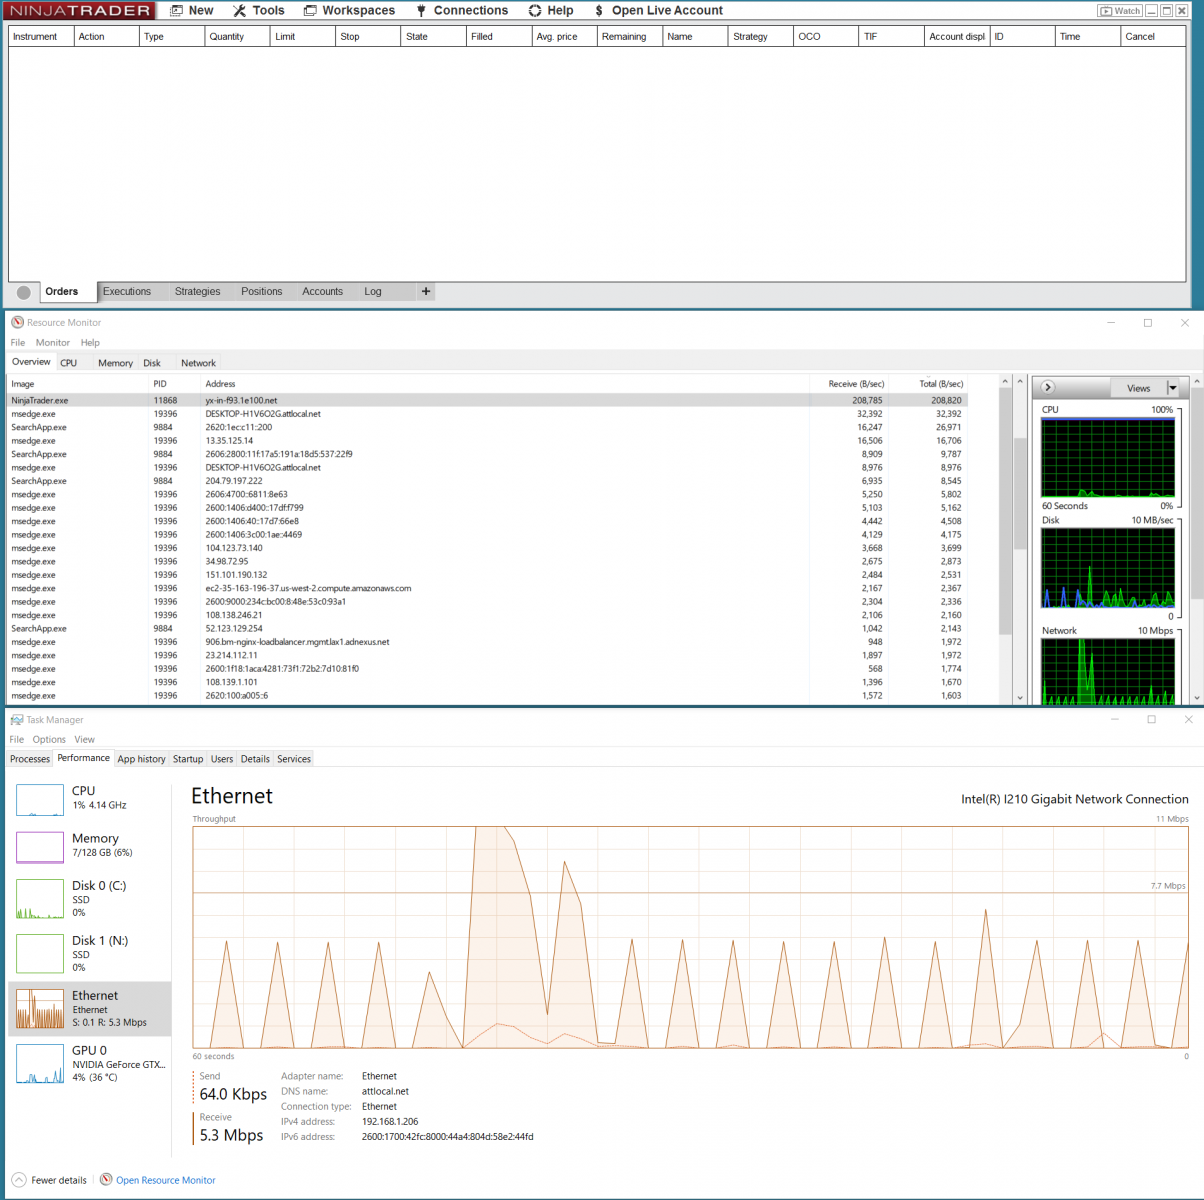Switch to the Accounts tab
Screen dimensions: 1204x1200
pyautogui.click(x=322, y=291)
